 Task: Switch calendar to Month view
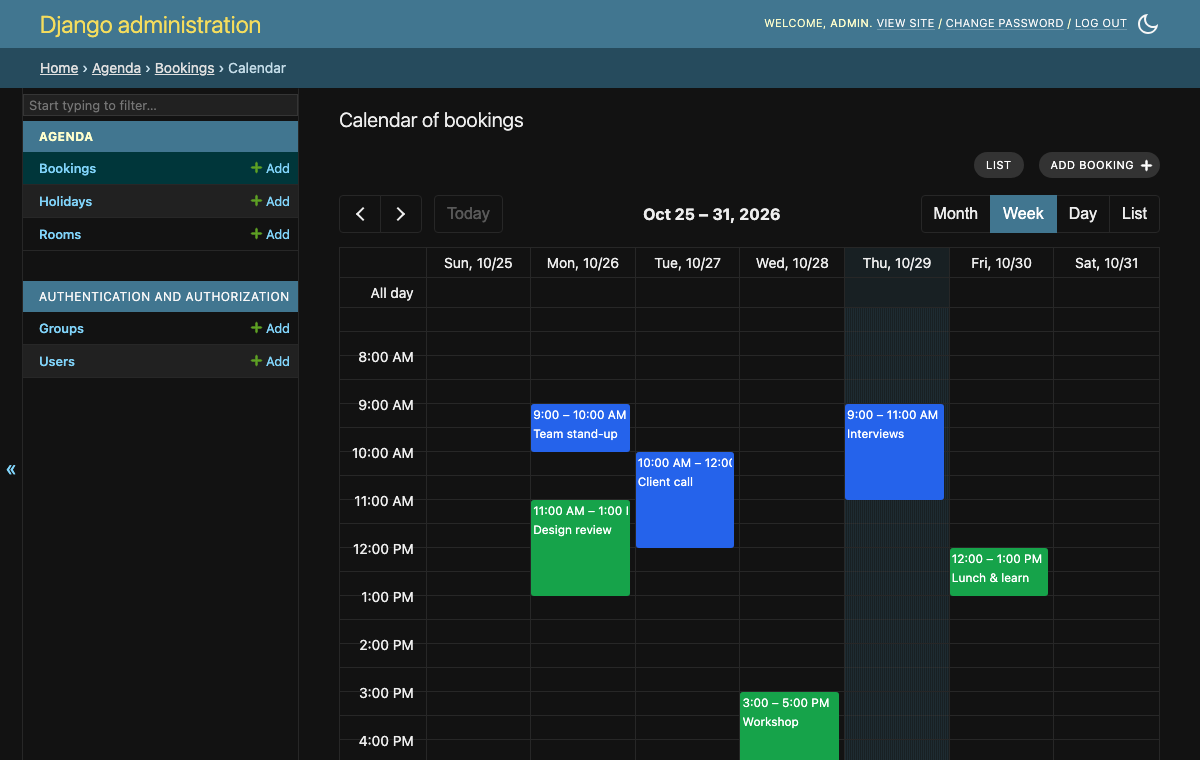[x=955, y=214]
